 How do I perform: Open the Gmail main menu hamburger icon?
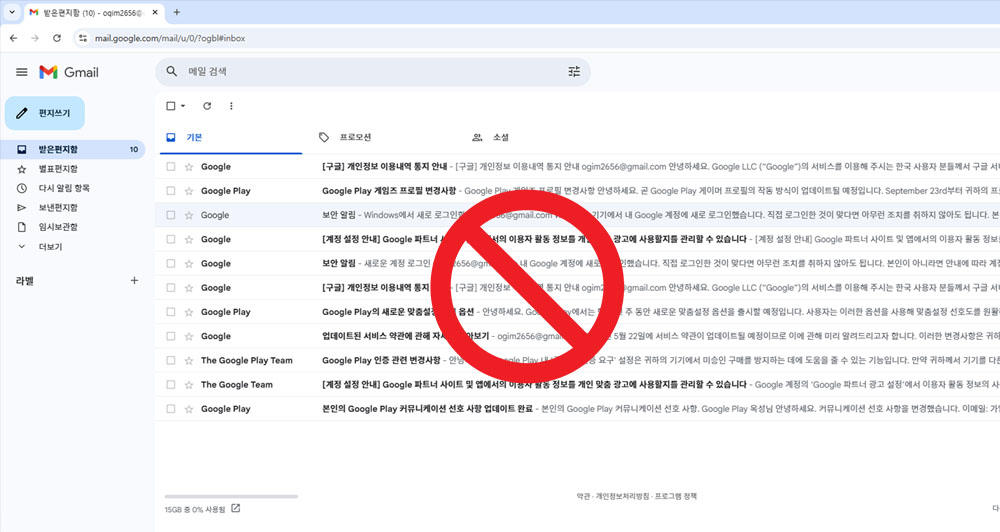(x=21, y=72)
